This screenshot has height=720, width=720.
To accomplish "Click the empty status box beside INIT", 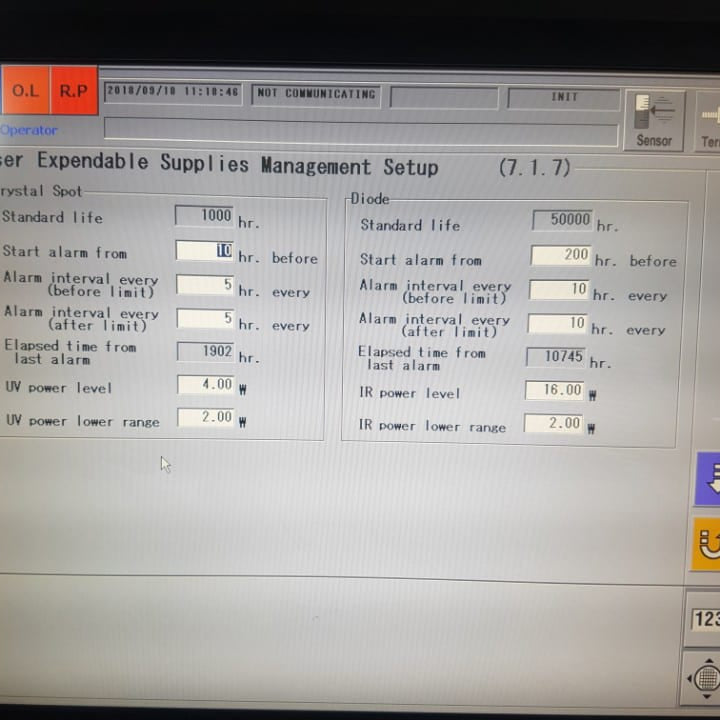I will click(444, 97).
